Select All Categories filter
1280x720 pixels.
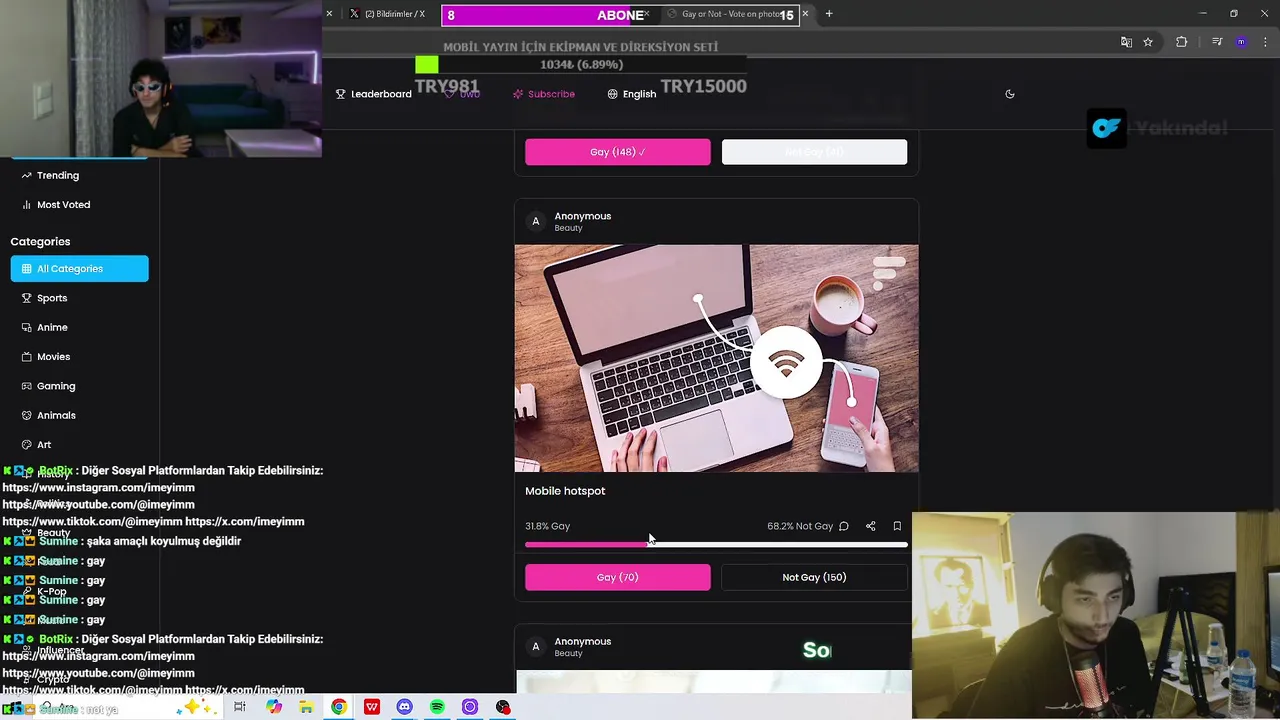pos(80,268)
